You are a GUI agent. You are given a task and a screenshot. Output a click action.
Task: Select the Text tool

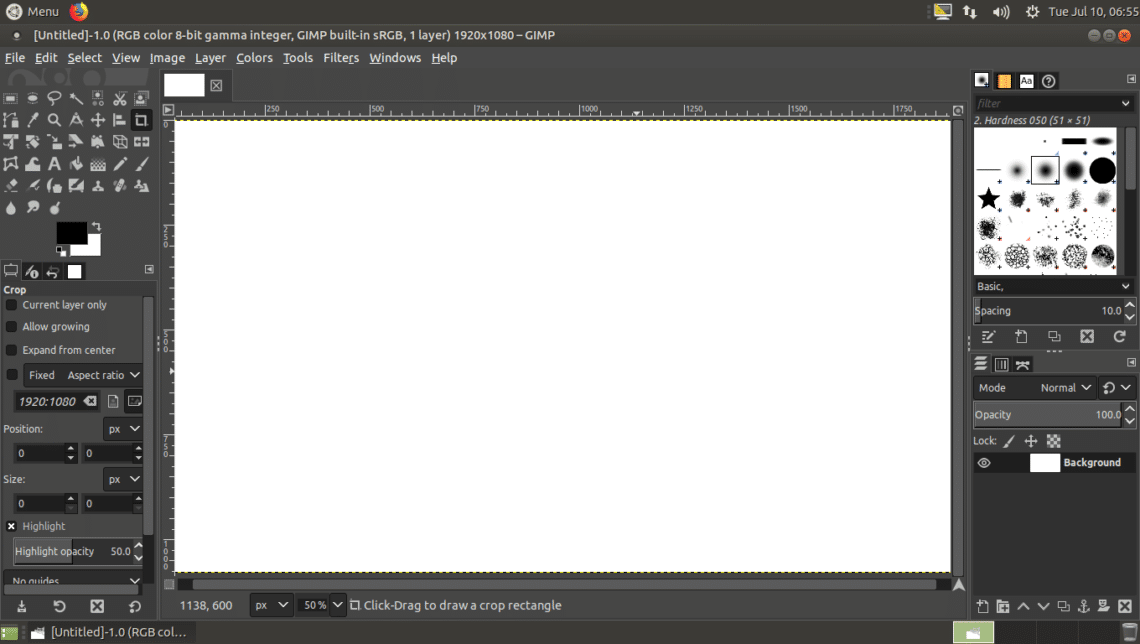(55, 164)
